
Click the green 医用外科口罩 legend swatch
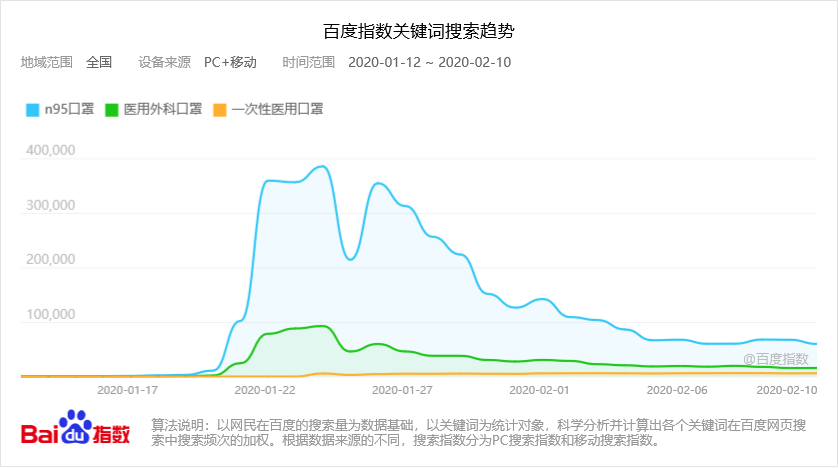(112, 110)
